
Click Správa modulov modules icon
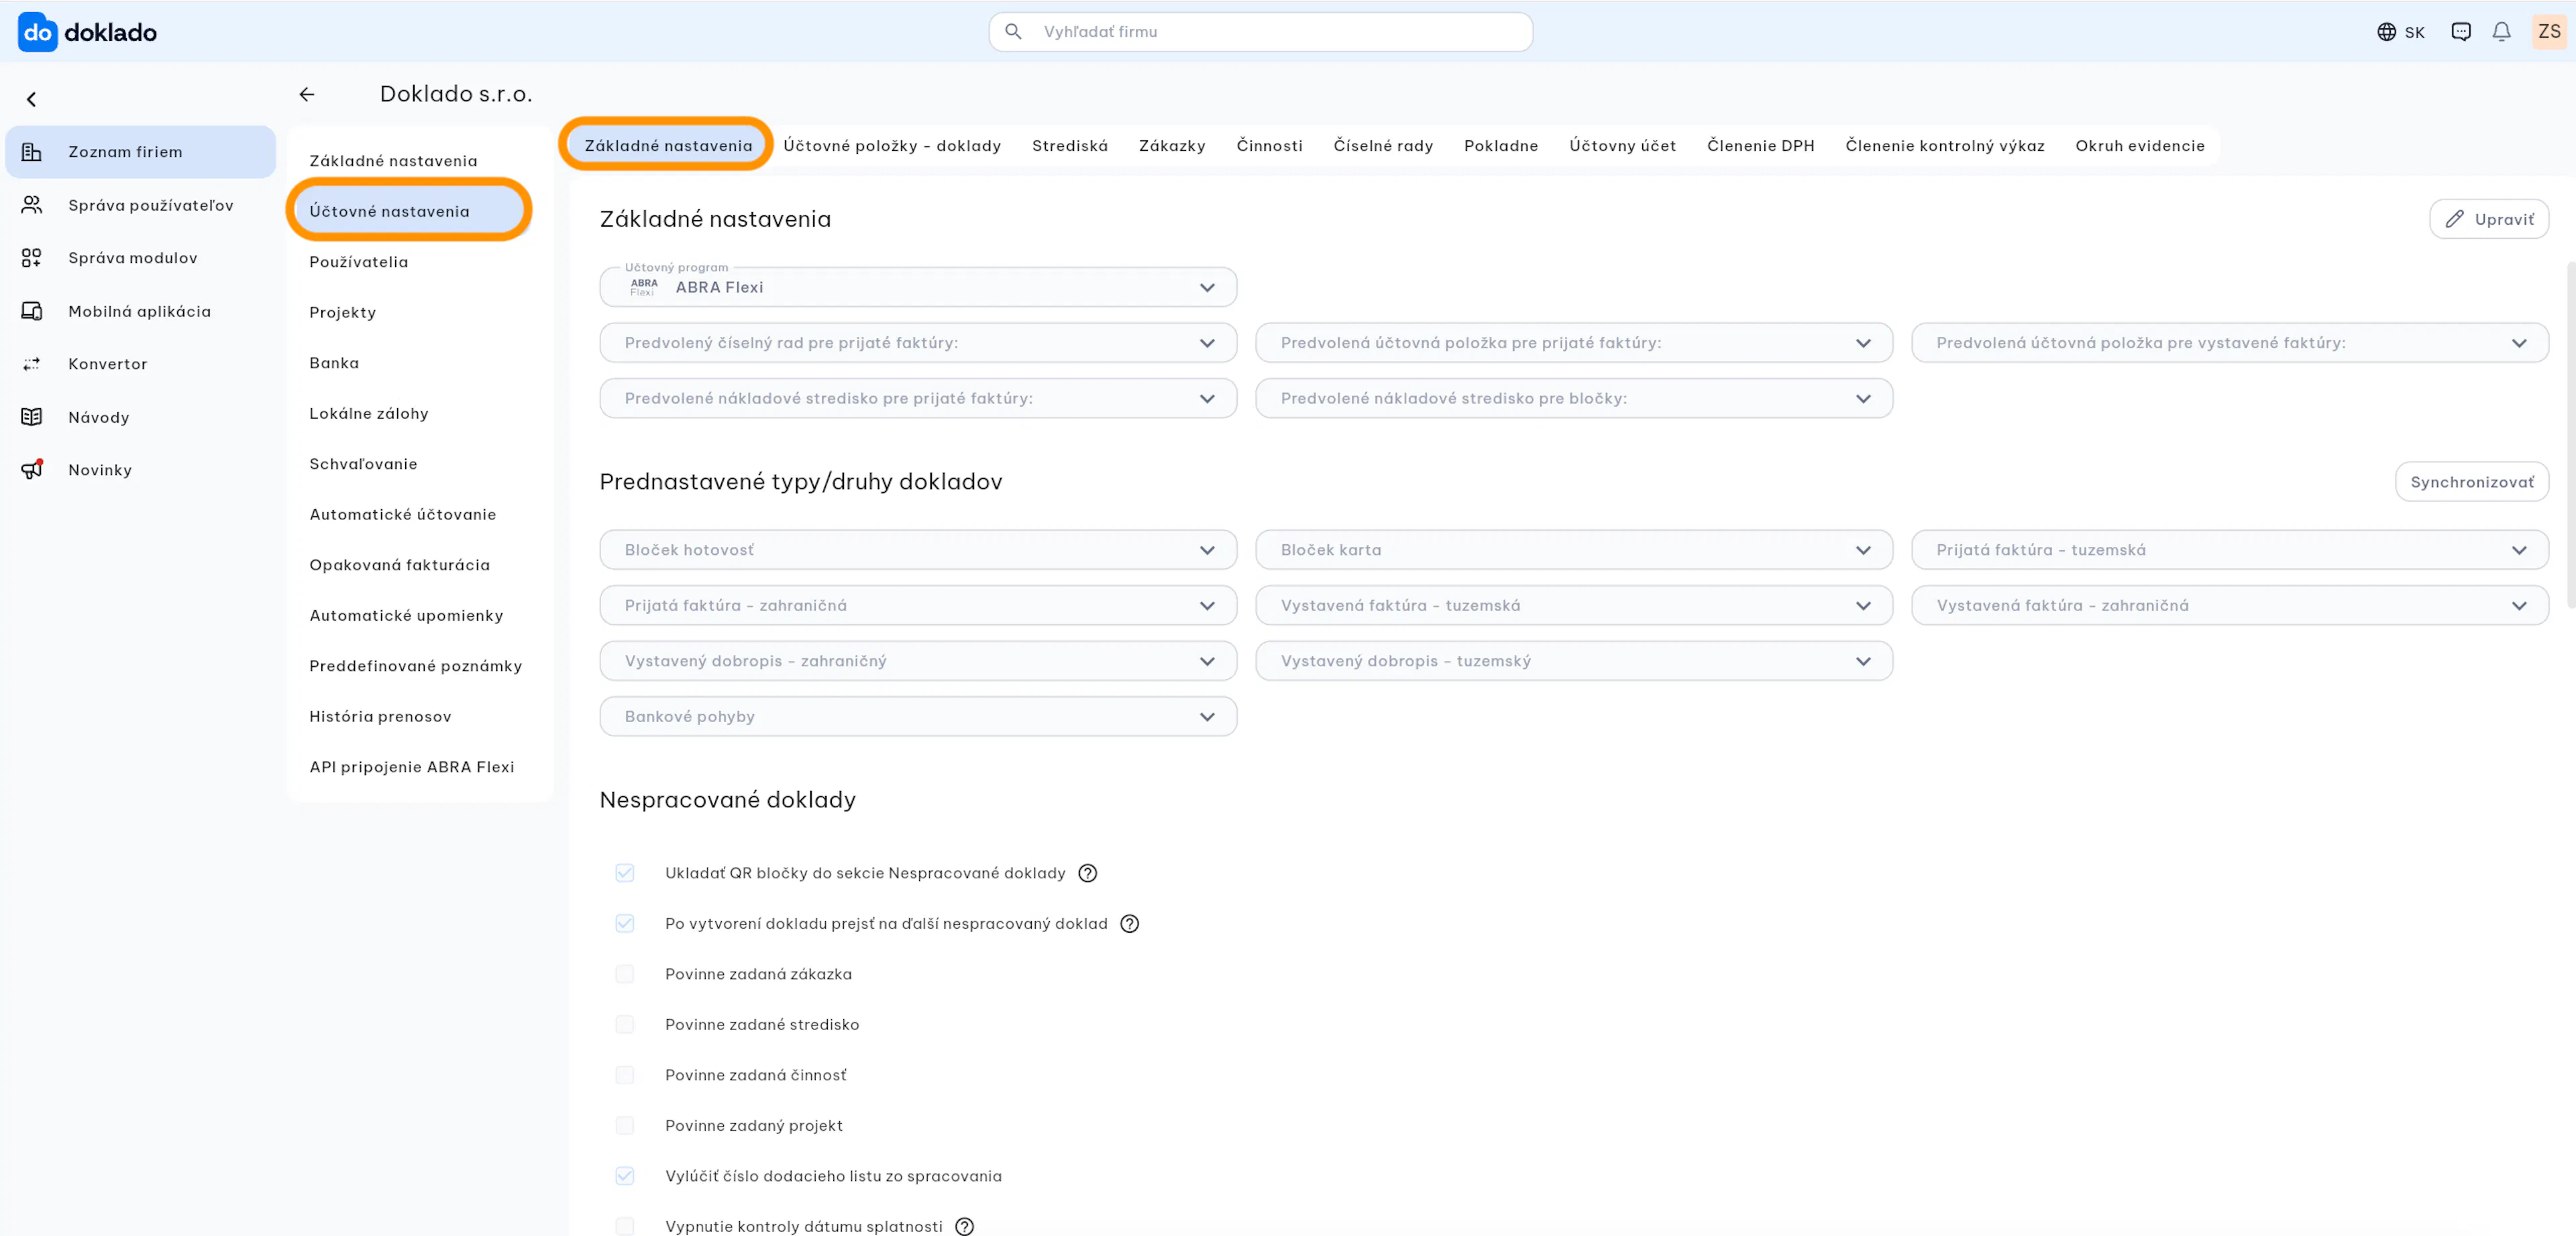click(x=32, y=258)
